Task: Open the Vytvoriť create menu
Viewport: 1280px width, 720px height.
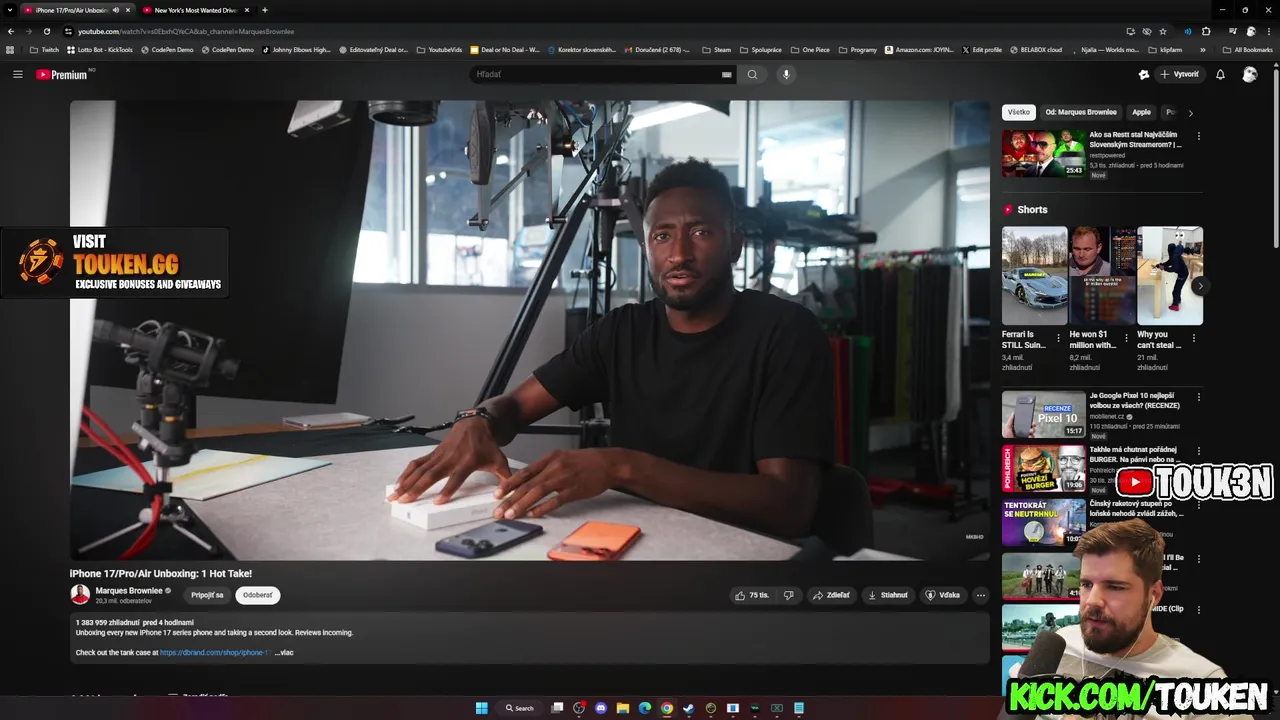Action: (x=1179, y=74)
